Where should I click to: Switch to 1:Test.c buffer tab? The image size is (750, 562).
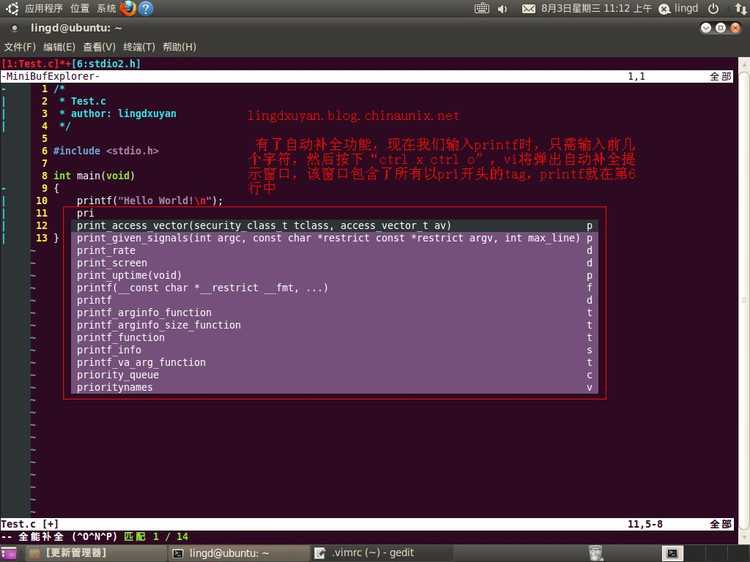30,64
